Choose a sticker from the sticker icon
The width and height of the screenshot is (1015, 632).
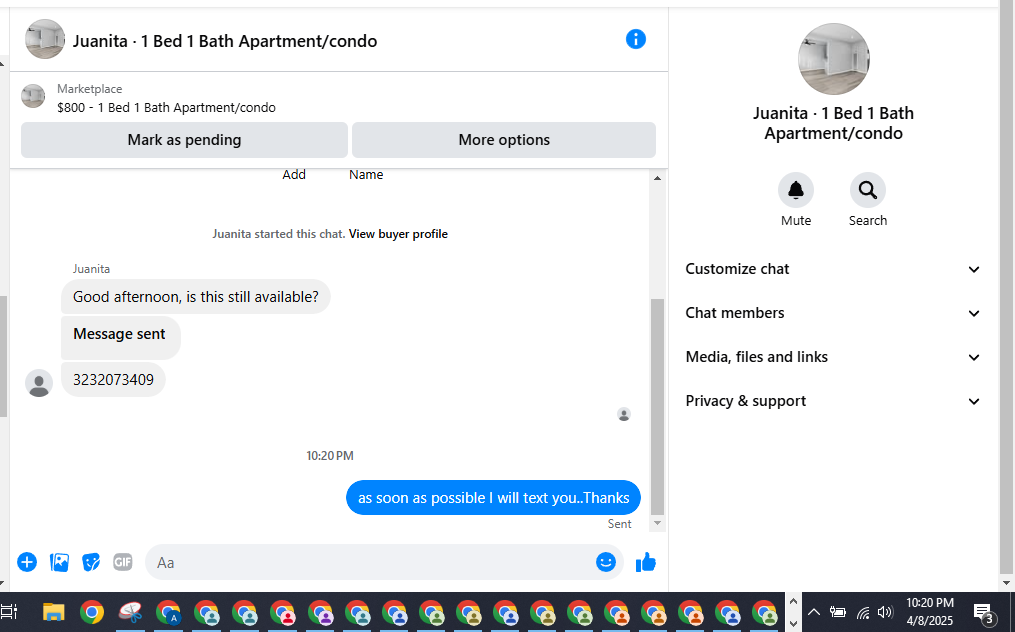coord(91,562)
